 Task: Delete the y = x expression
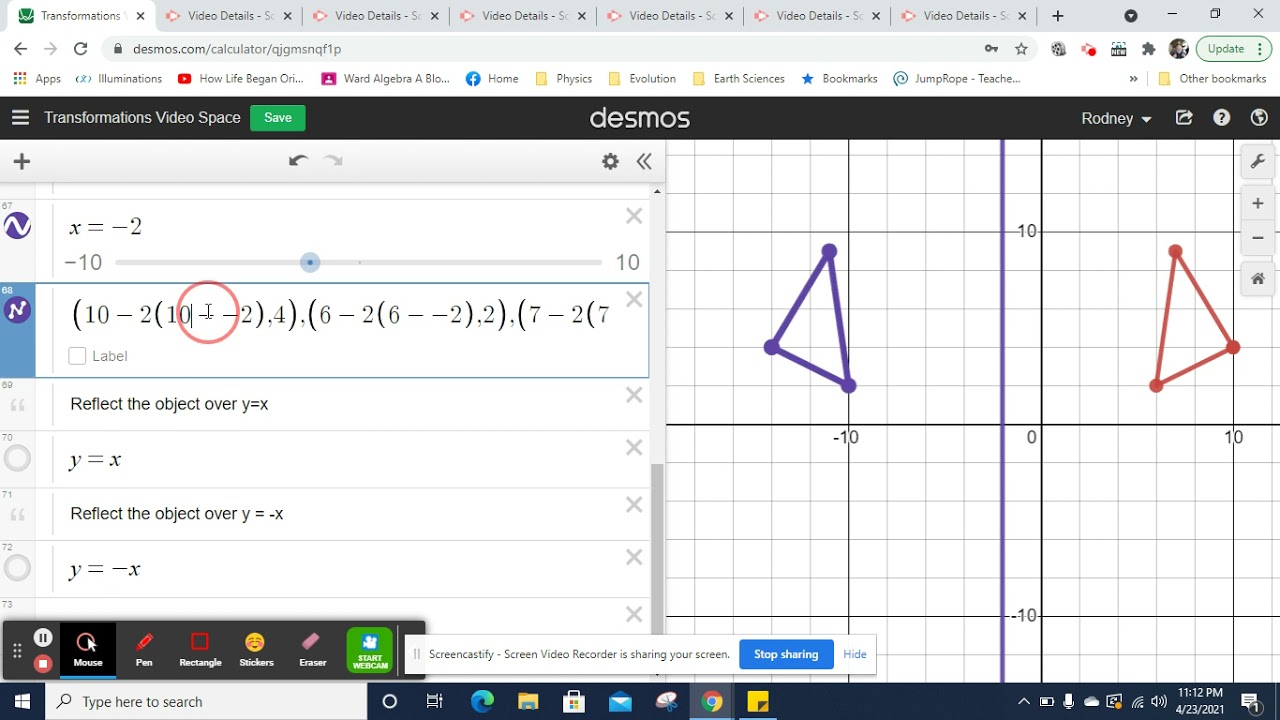click(x=634, y=448)
